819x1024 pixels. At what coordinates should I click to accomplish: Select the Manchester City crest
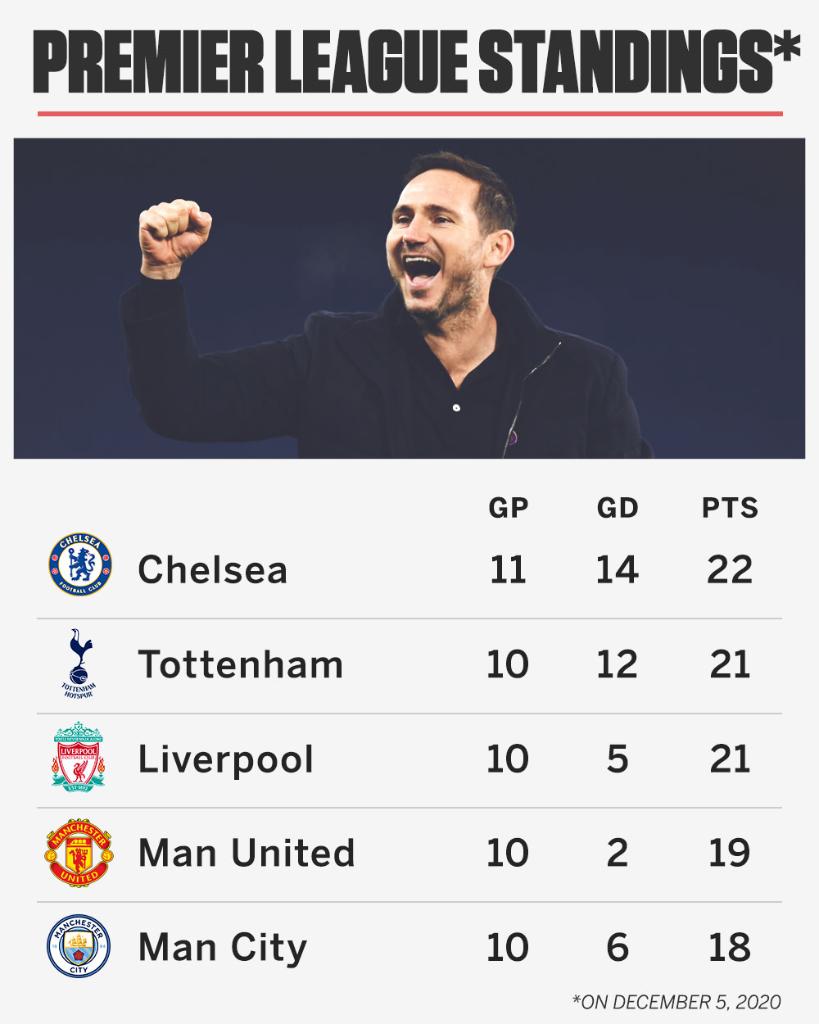coord(80,947)
